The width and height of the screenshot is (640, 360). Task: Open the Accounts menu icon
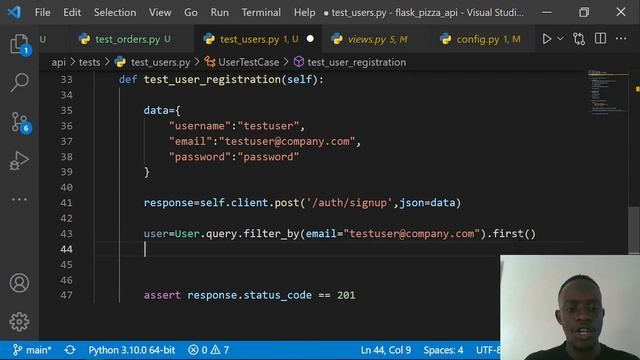(19, 283)
